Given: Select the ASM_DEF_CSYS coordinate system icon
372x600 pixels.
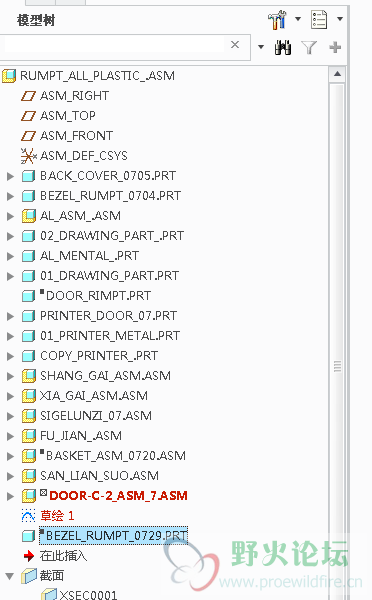Looking at the screenshot, I should (28, 156).
